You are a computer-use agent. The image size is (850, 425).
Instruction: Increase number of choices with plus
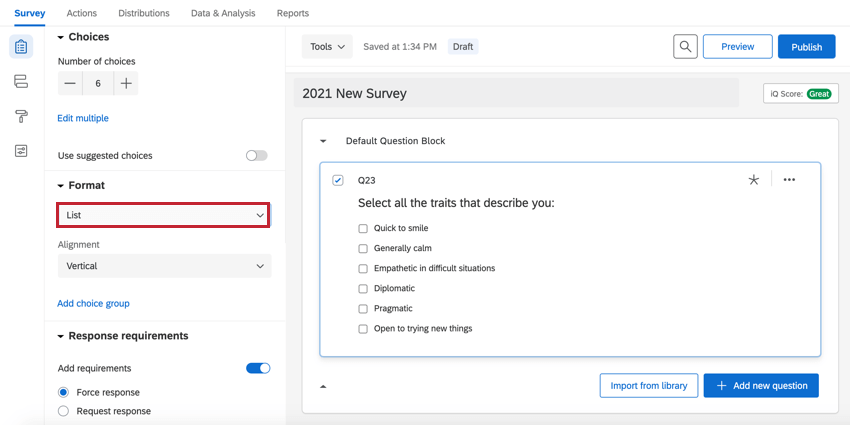[126, 84]
